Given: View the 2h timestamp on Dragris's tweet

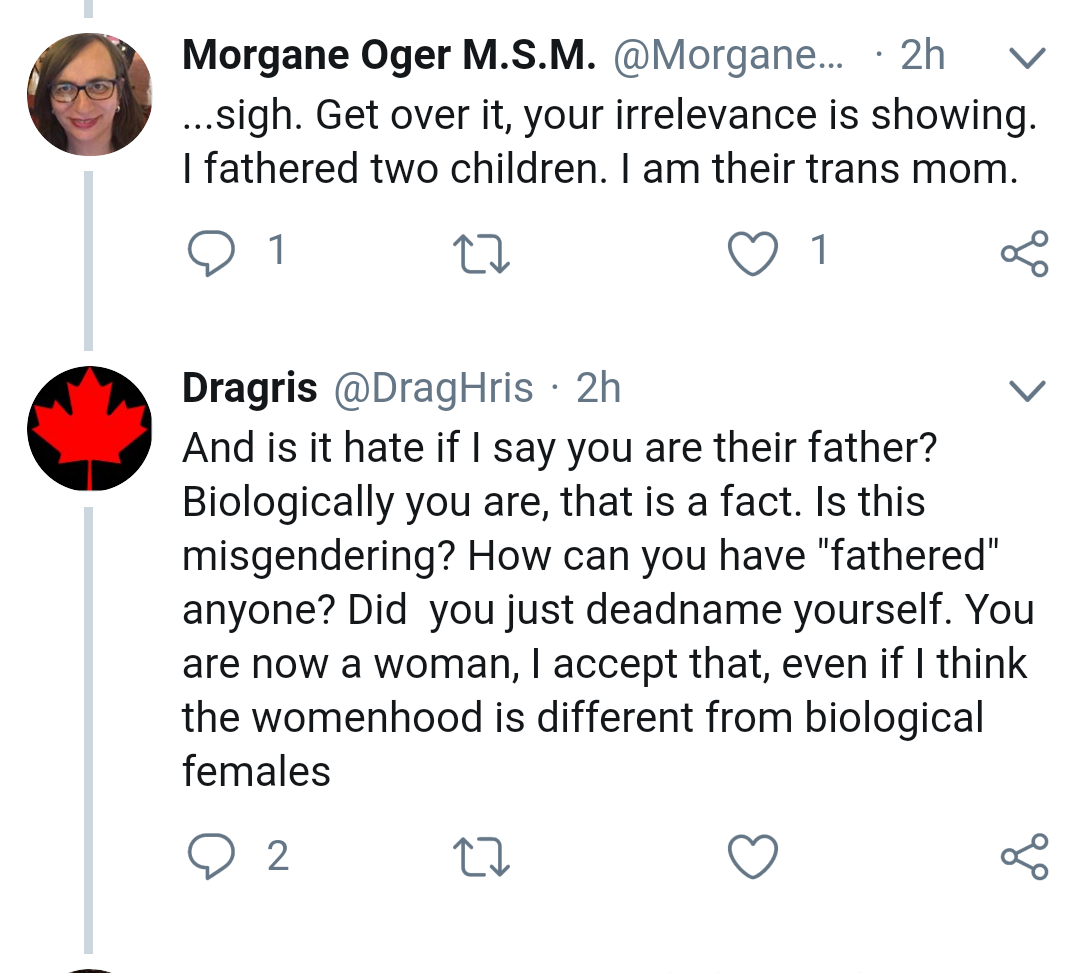Looking at the screenshot, I should [x=598, y=388].
